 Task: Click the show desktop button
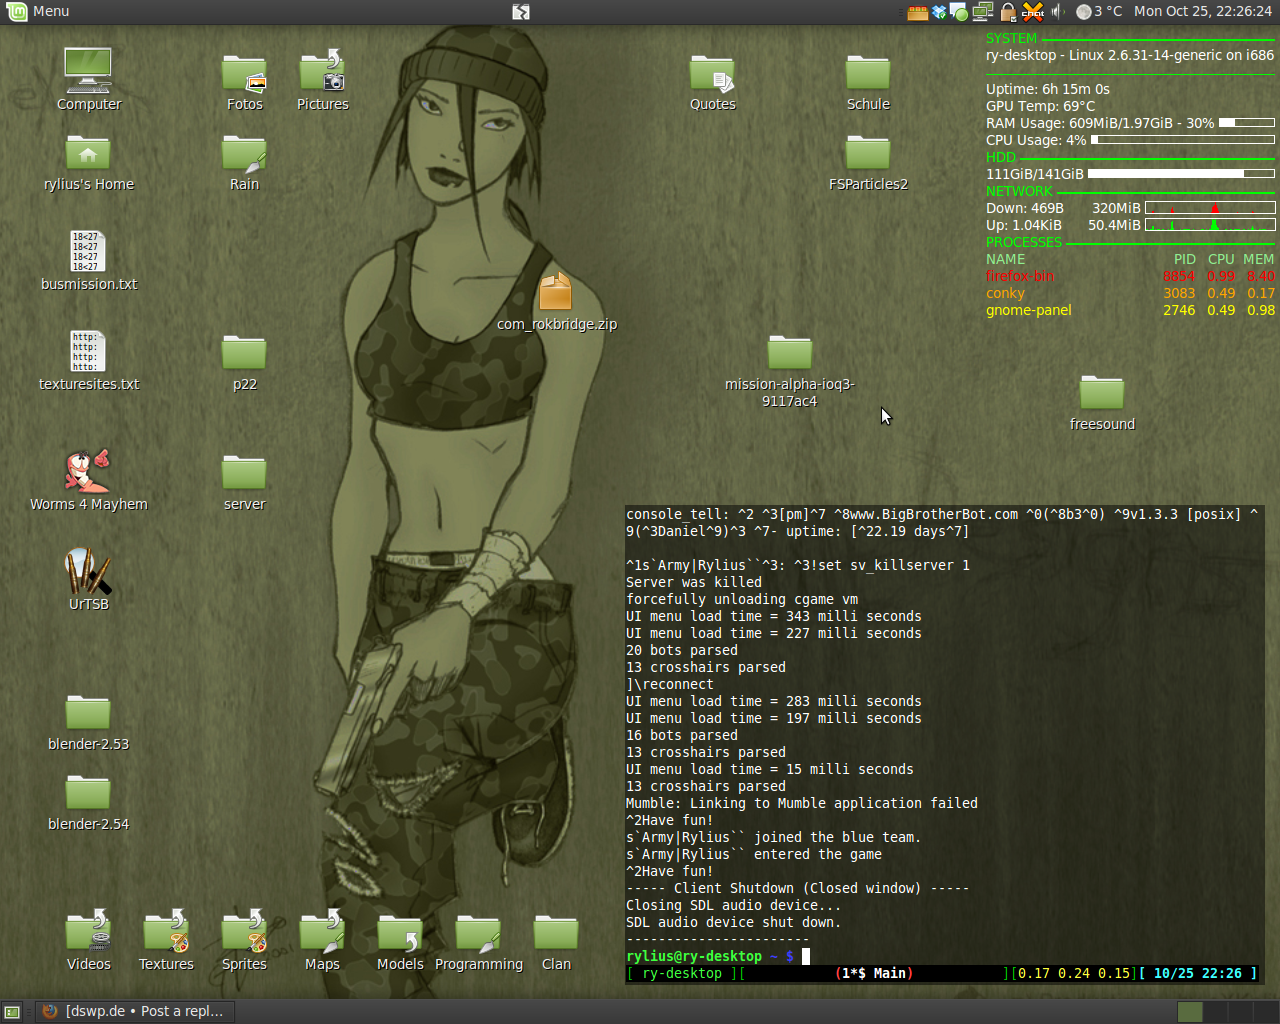[x=12, y=1012]
